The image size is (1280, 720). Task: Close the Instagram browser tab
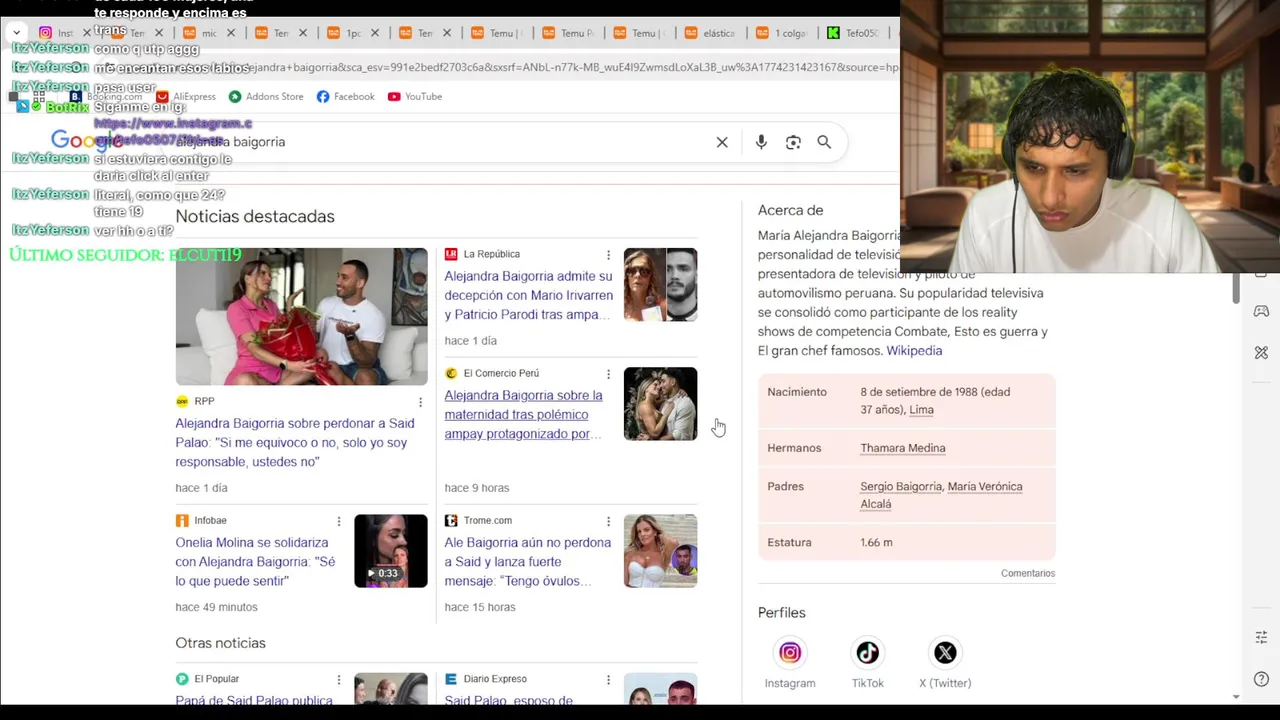[x=87, y=33]
